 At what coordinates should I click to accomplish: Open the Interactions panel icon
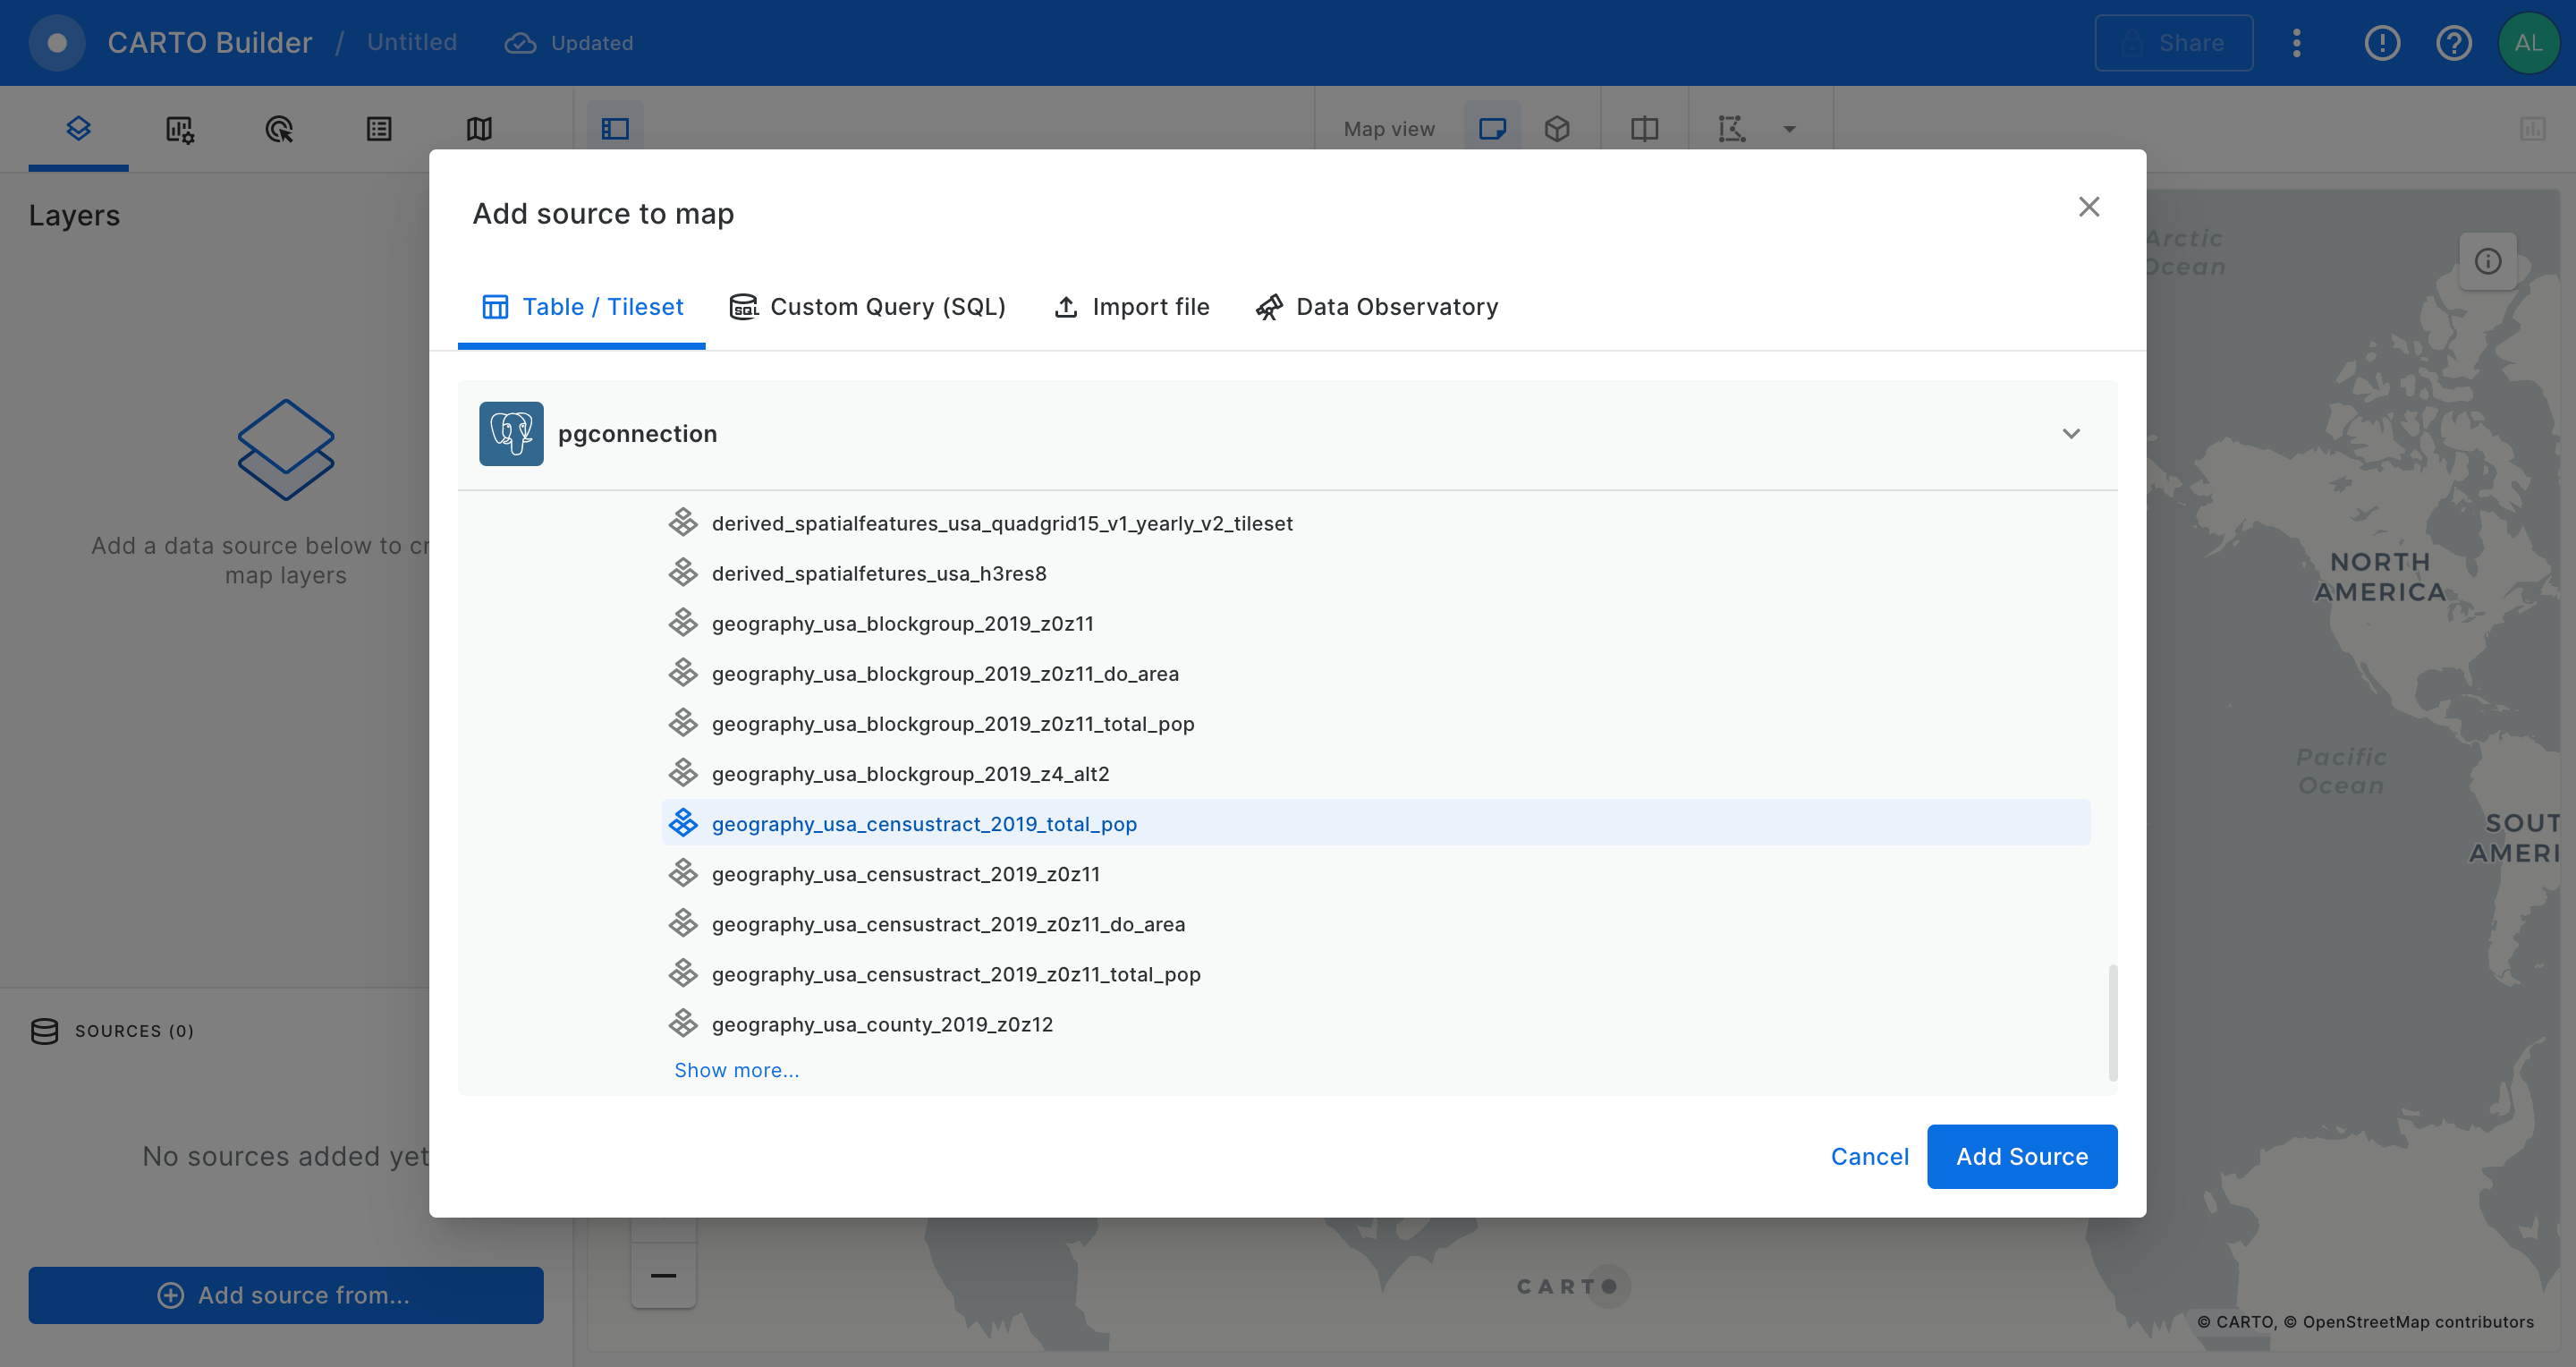point(279,129)
